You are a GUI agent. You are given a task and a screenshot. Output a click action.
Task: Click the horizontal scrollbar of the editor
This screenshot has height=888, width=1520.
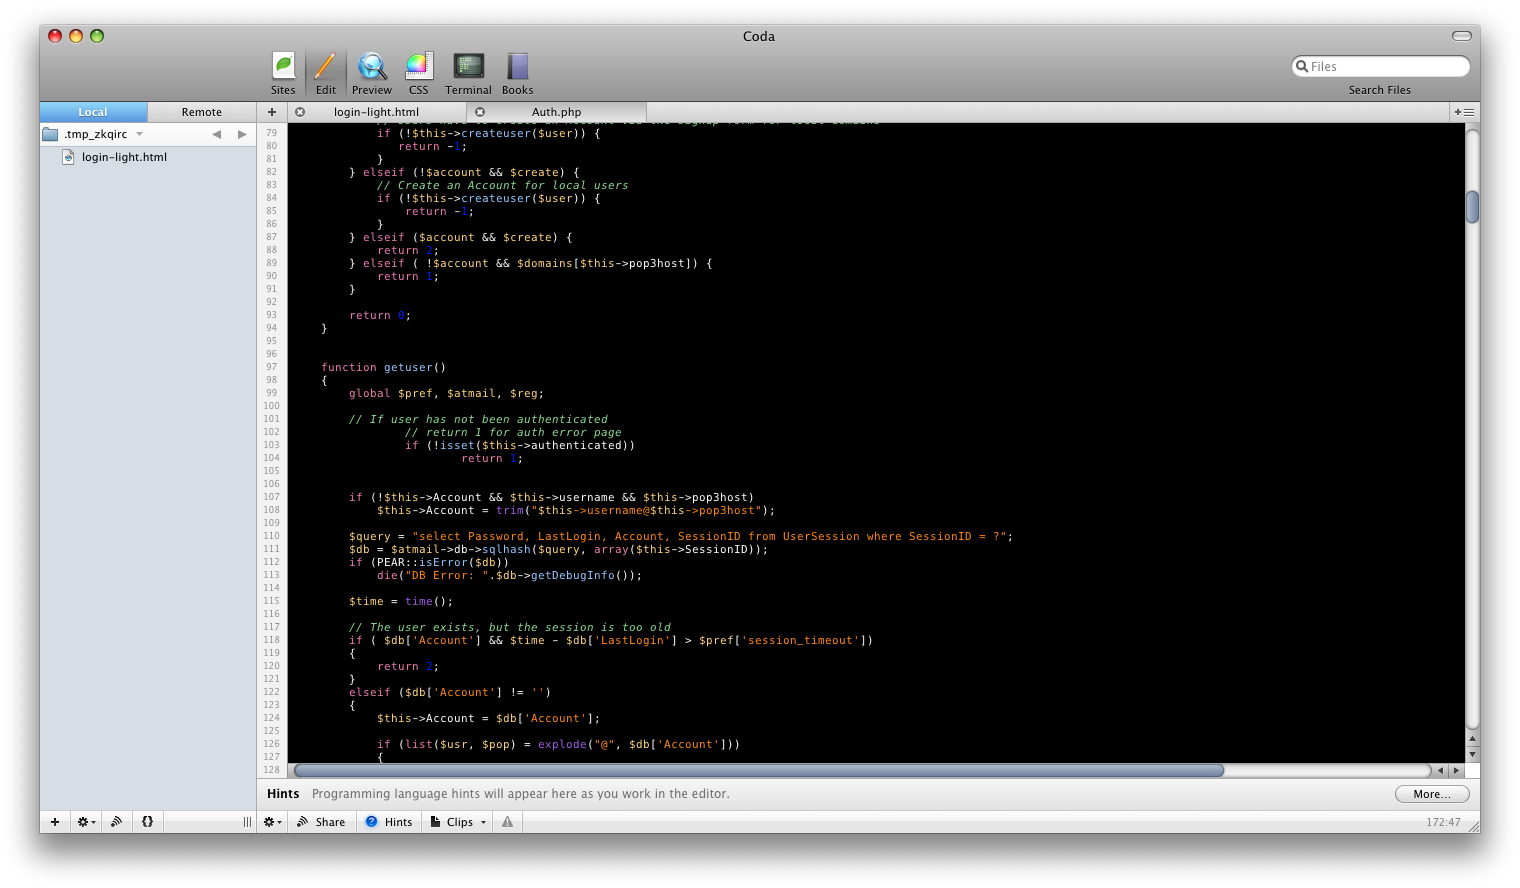point(759,771)
